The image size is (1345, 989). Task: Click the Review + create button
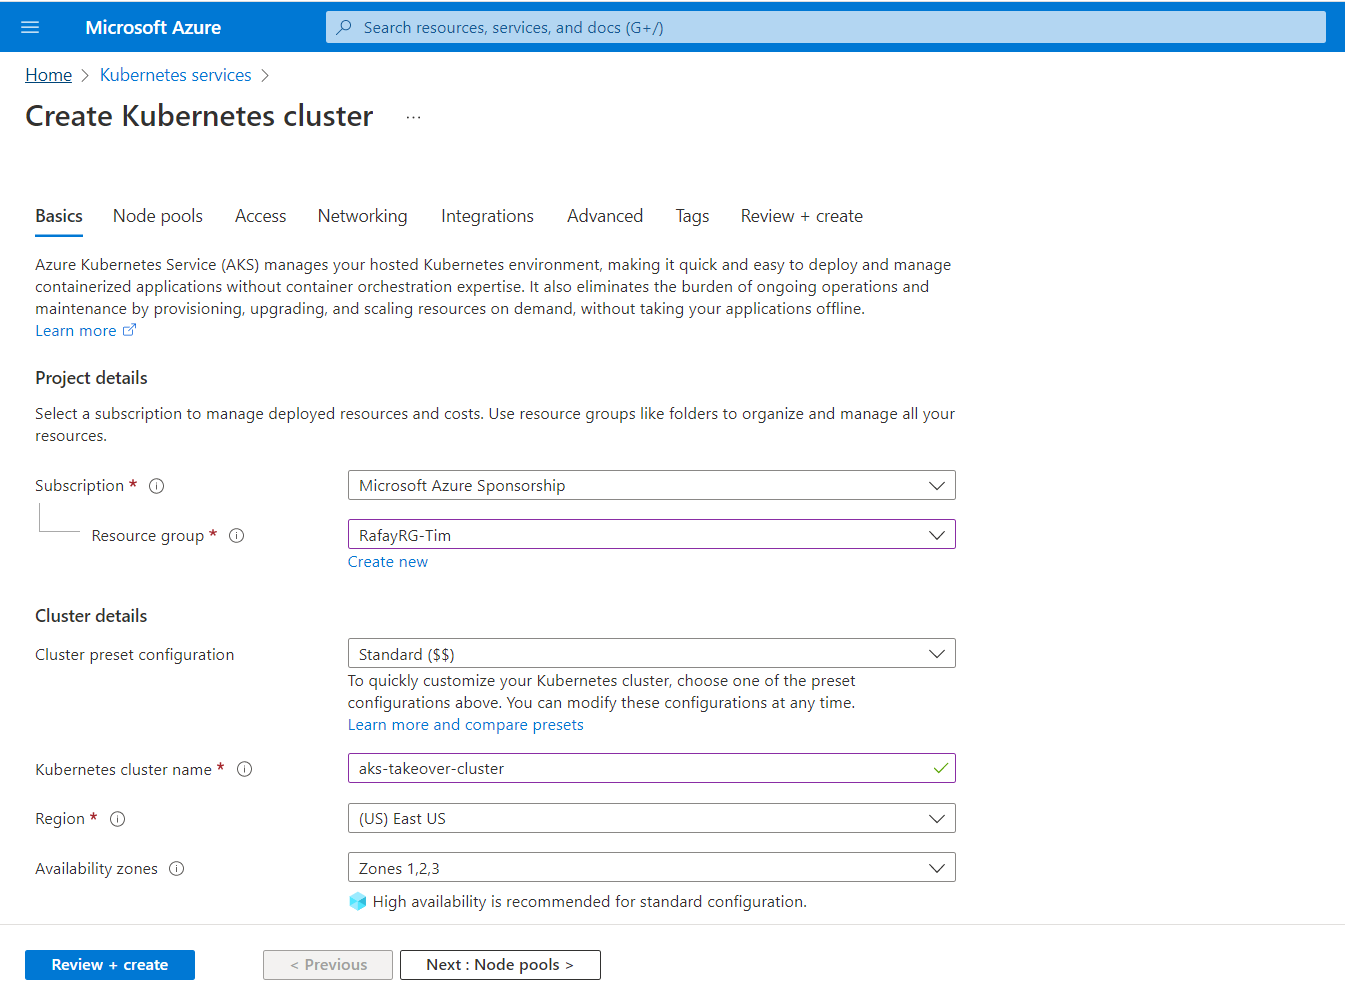pos(110,965)
